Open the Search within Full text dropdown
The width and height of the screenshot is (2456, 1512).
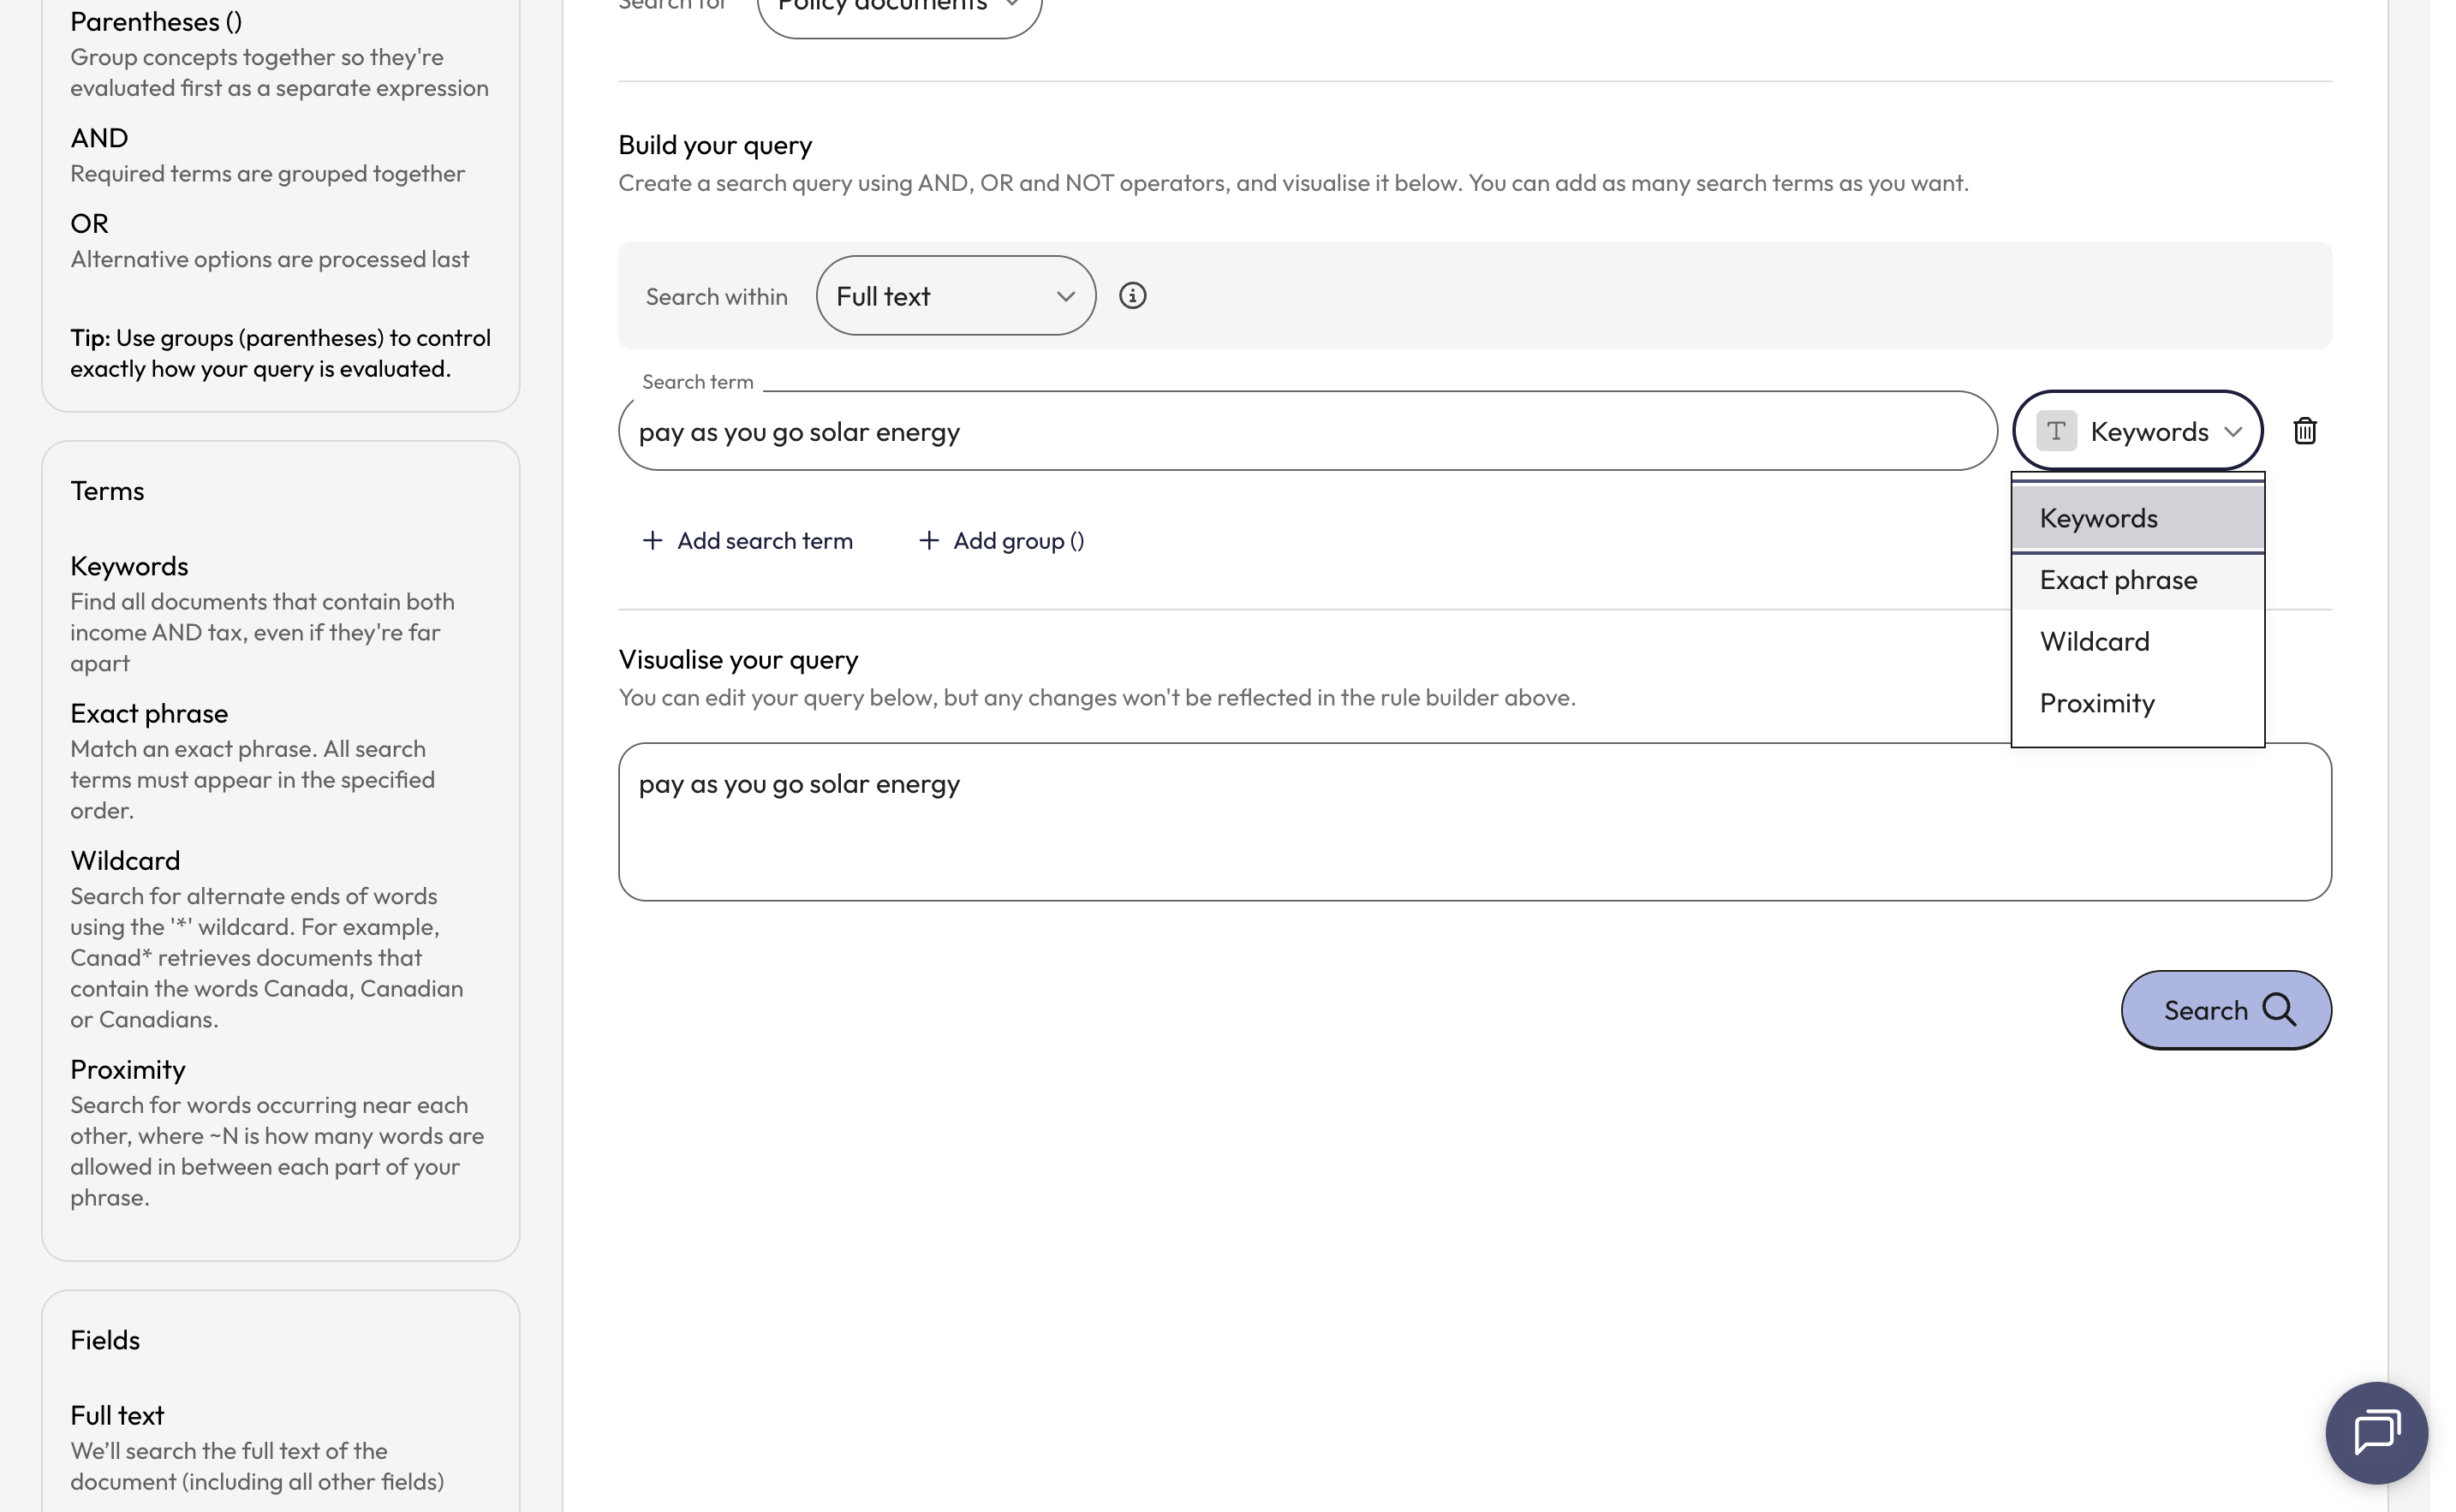click(x=955, y=296)
